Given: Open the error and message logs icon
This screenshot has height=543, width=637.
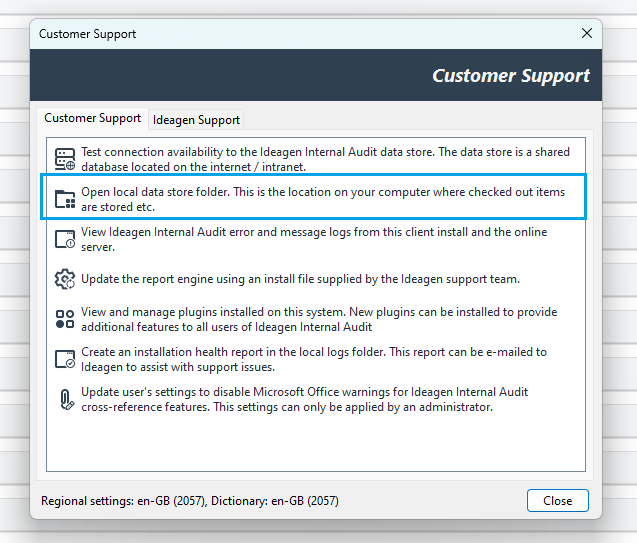Looking at the screenshot, I should pos(65,239).
